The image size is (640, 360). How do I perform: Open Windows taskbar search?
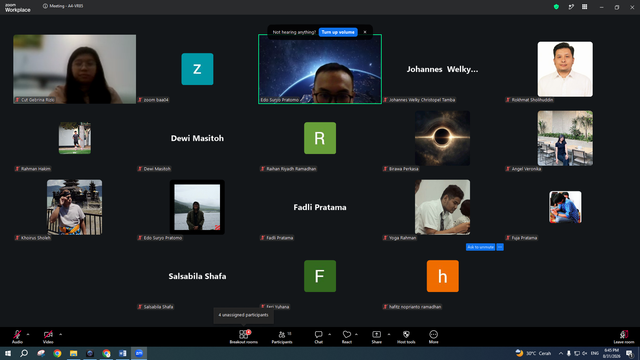(24, 353)
